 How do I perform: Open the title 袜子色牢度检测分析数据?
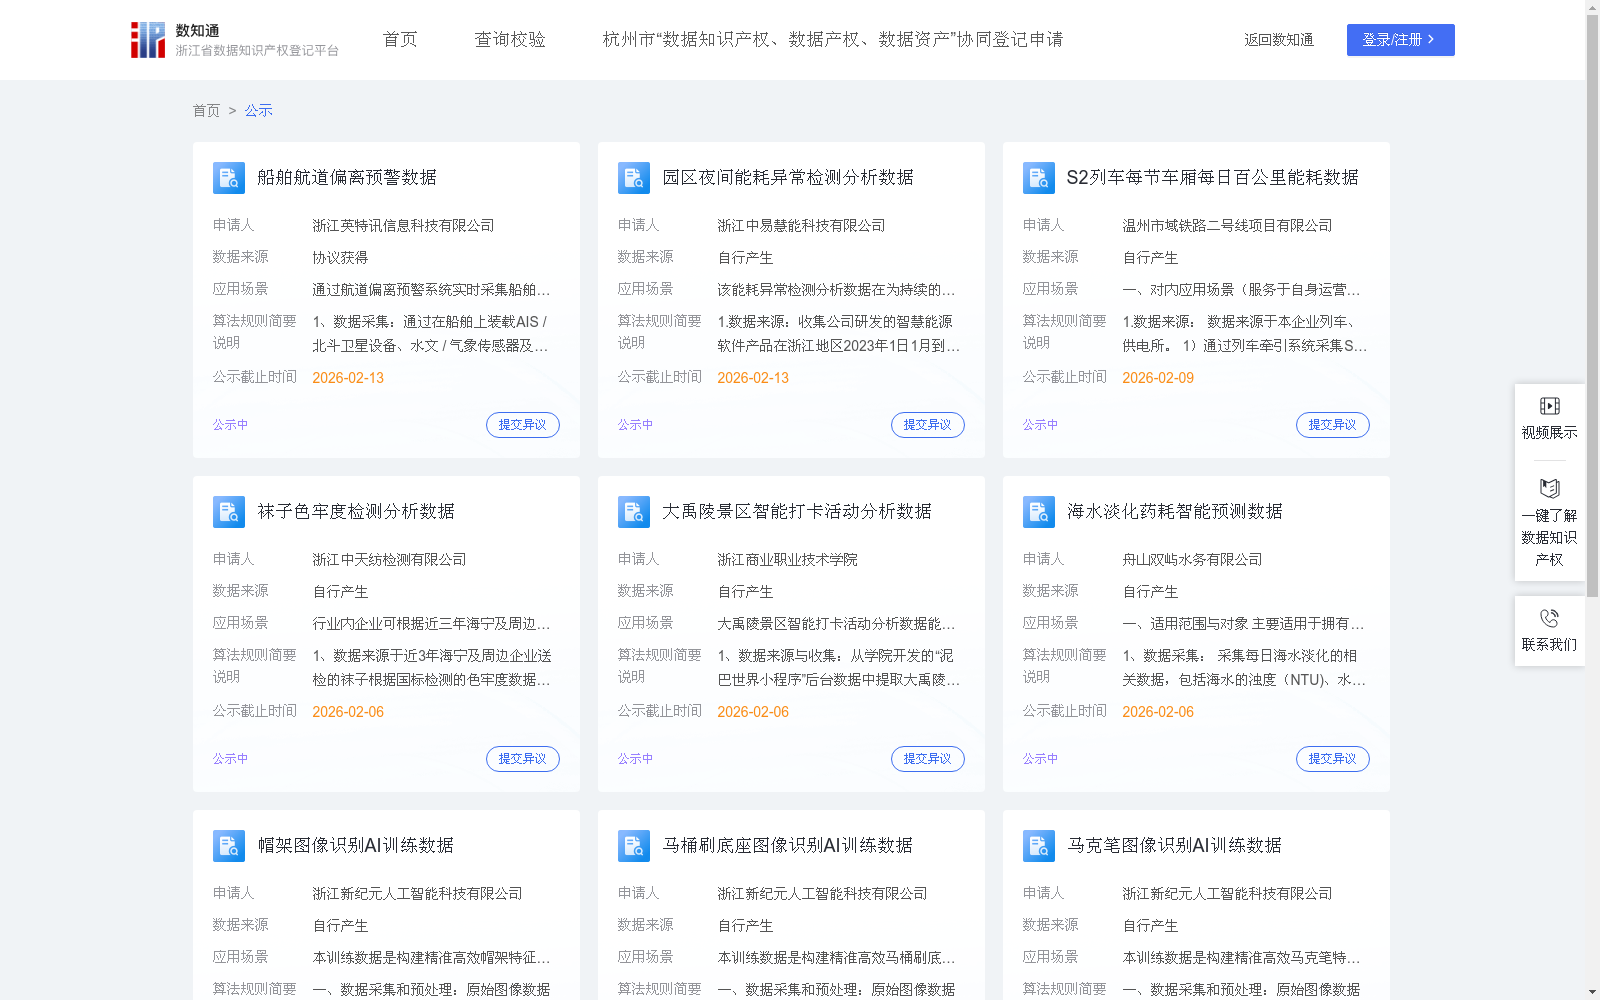356,512
